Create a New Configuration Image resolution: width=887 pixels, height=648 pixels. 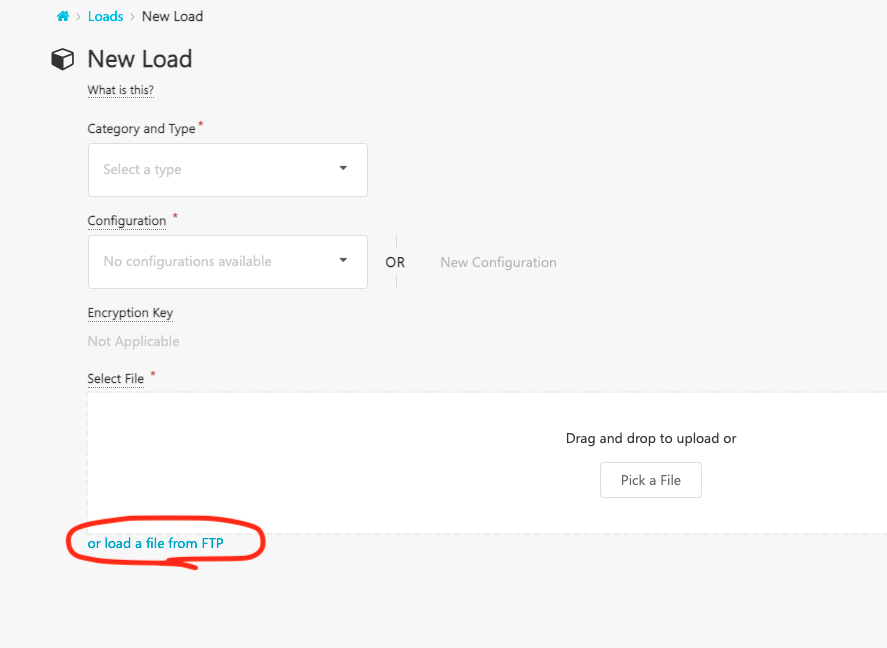click(498, 262)
